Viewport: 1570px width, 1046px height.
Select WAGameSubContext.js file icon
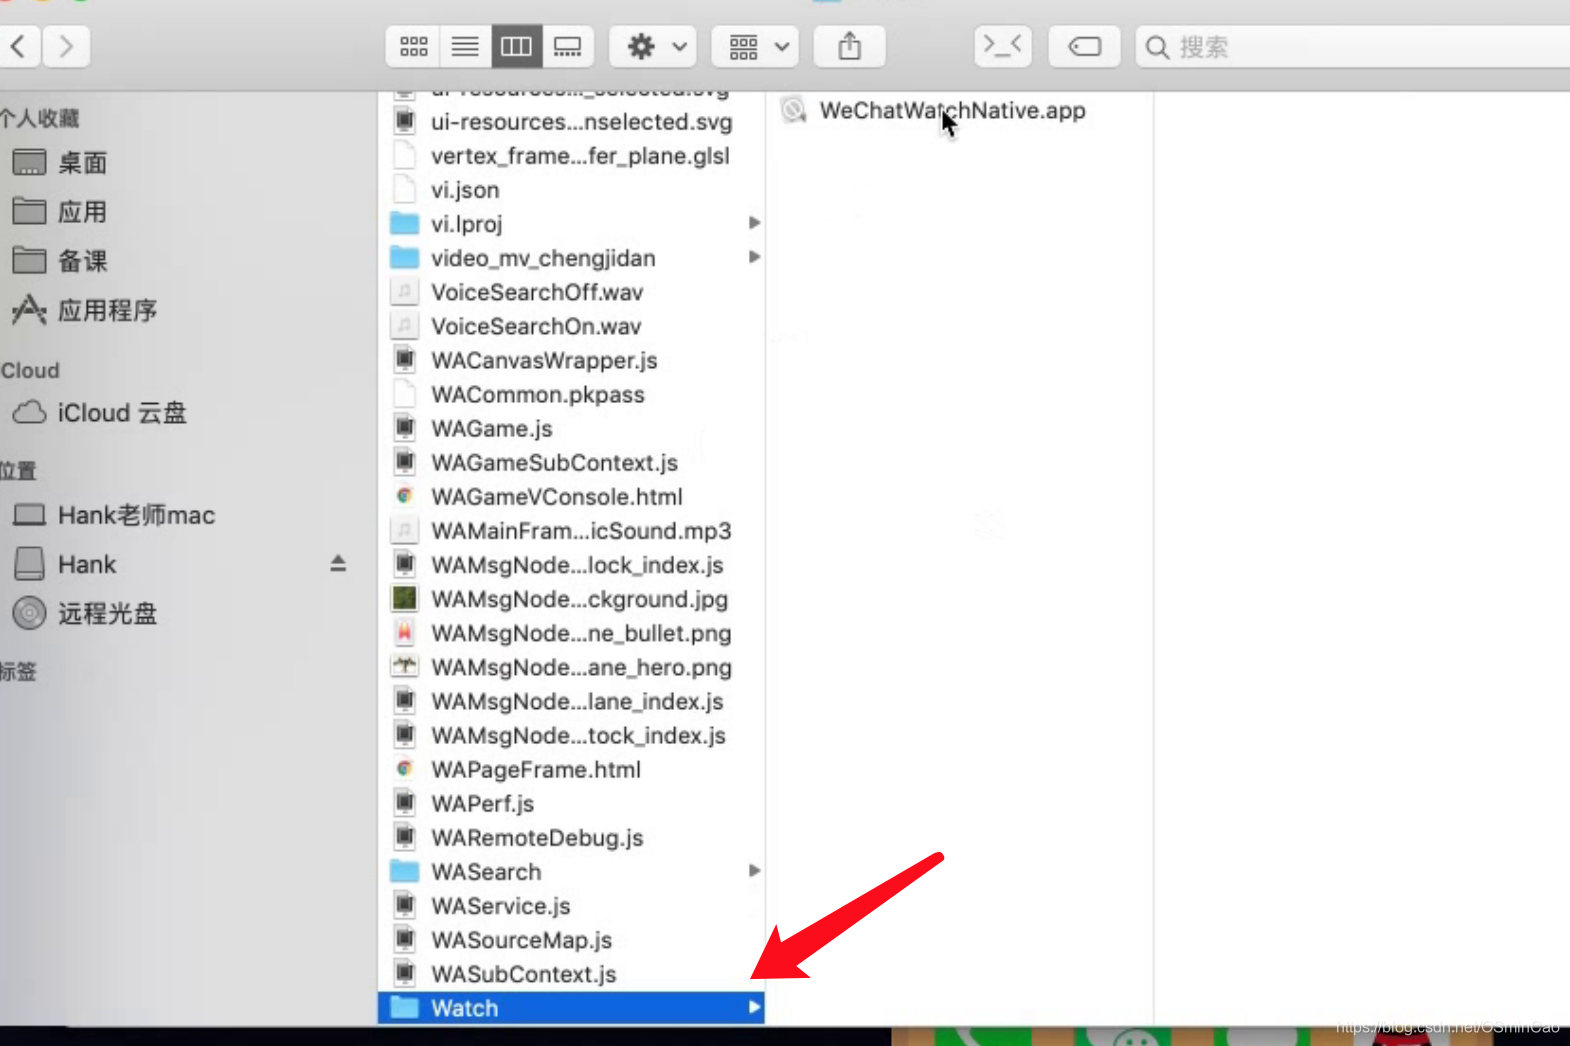click(x=405, y=462)
